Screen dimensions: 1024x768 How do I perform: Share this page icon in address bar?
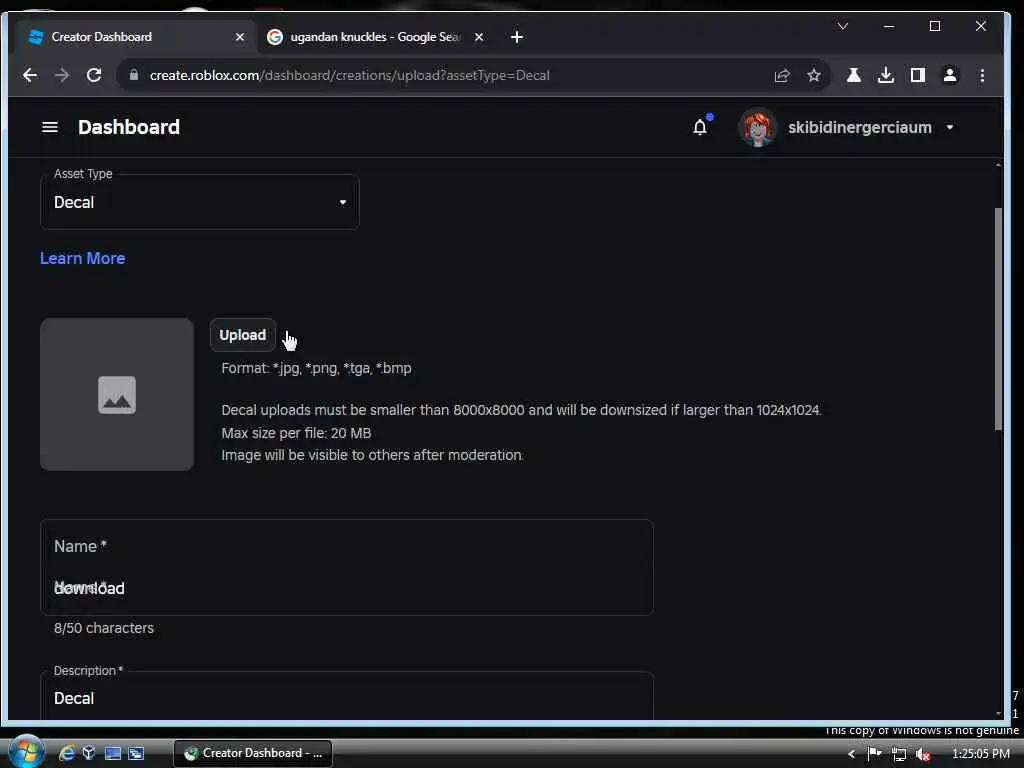(x=782, y=76)
